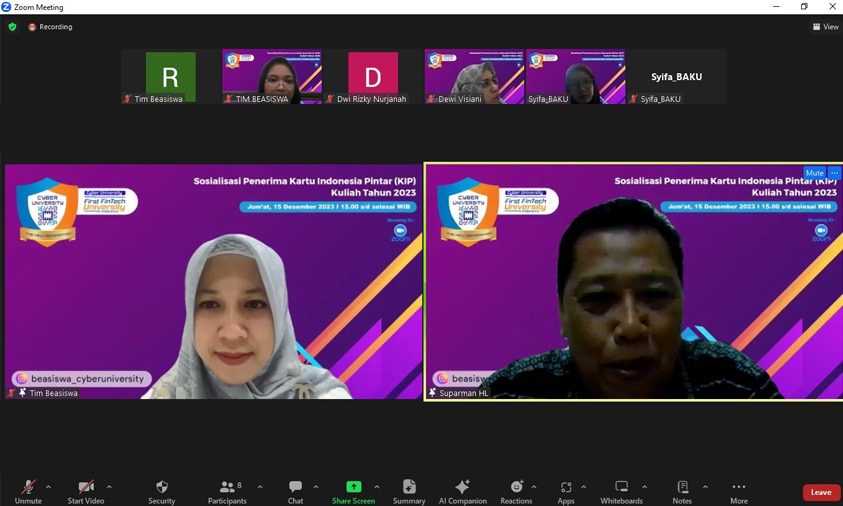843x506 pixels.
Task: Open the three-dot menu on Suparman HL video
Action: [x=834, y=173]
